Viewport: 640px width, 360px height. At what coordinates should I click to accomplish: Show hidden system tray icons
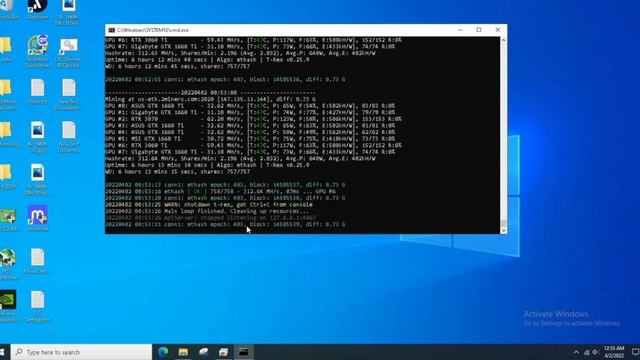click(x=576, y=352)
